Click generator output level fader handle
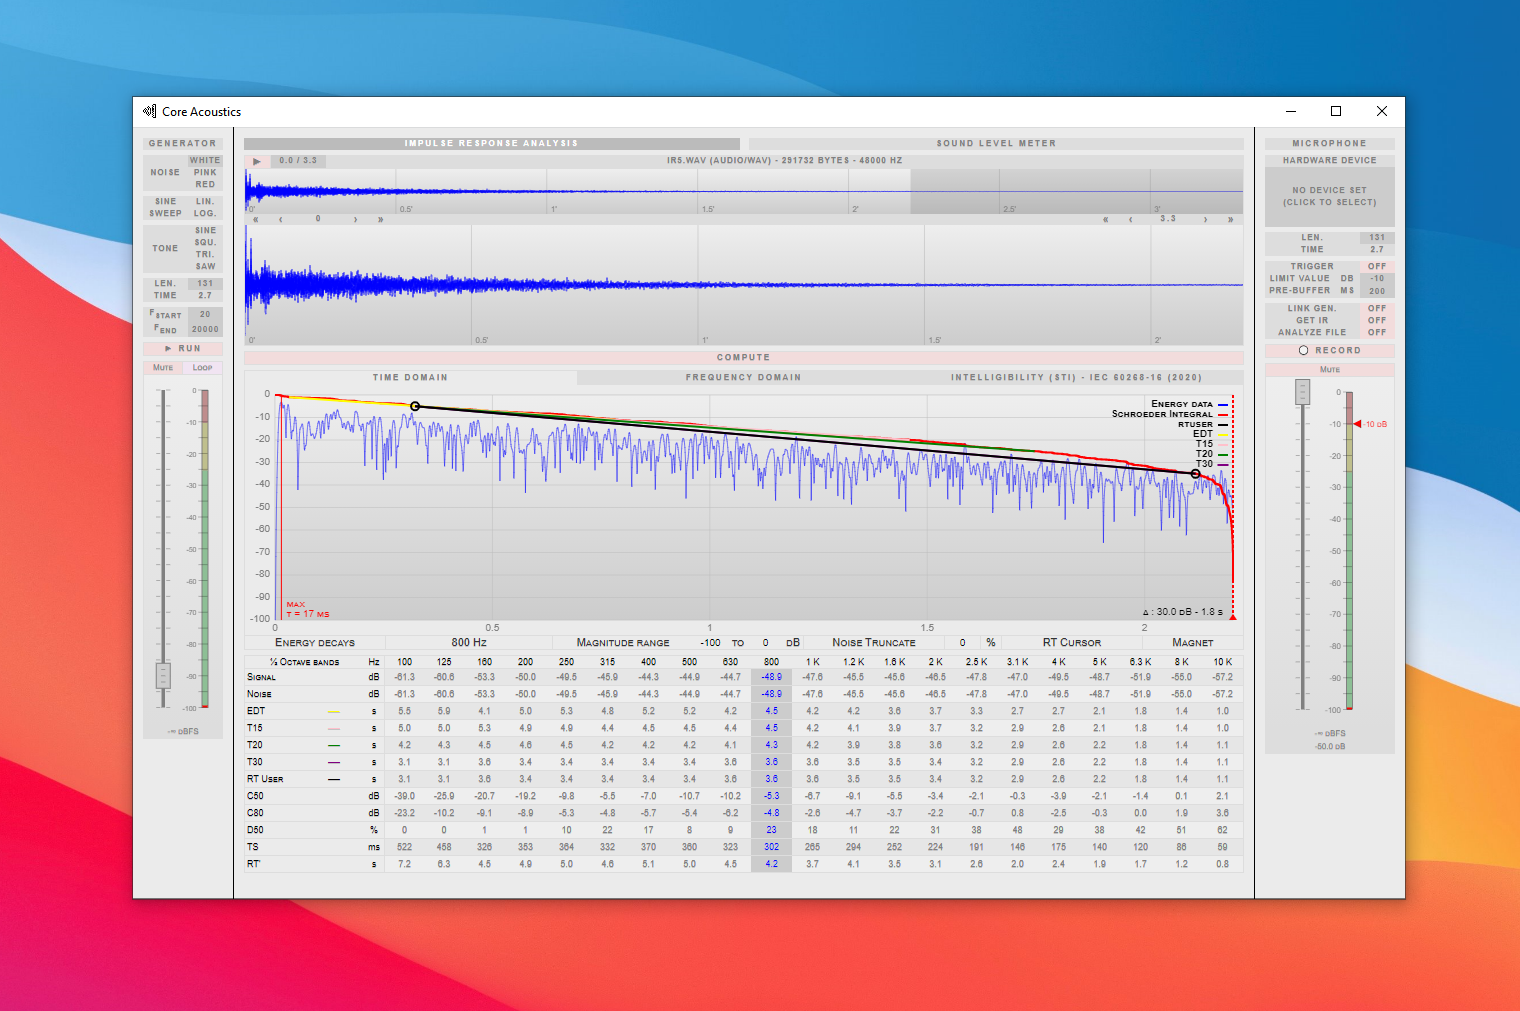The image size is (1520, 1011). coord(163,676)
